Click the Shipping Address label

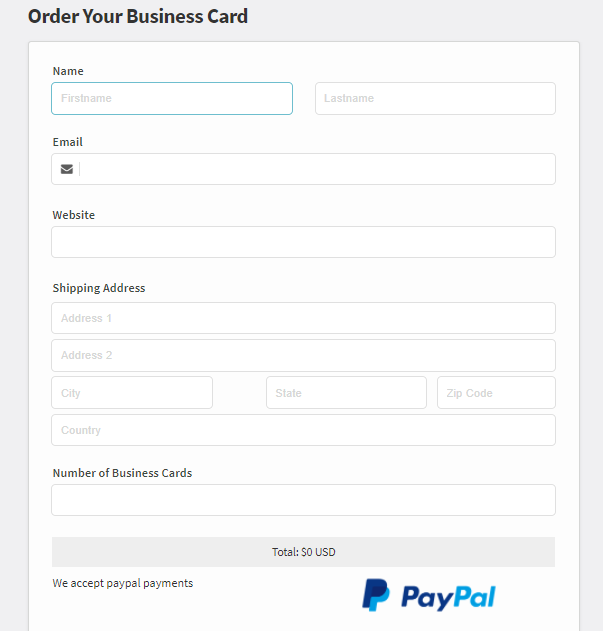pos(99,288)
